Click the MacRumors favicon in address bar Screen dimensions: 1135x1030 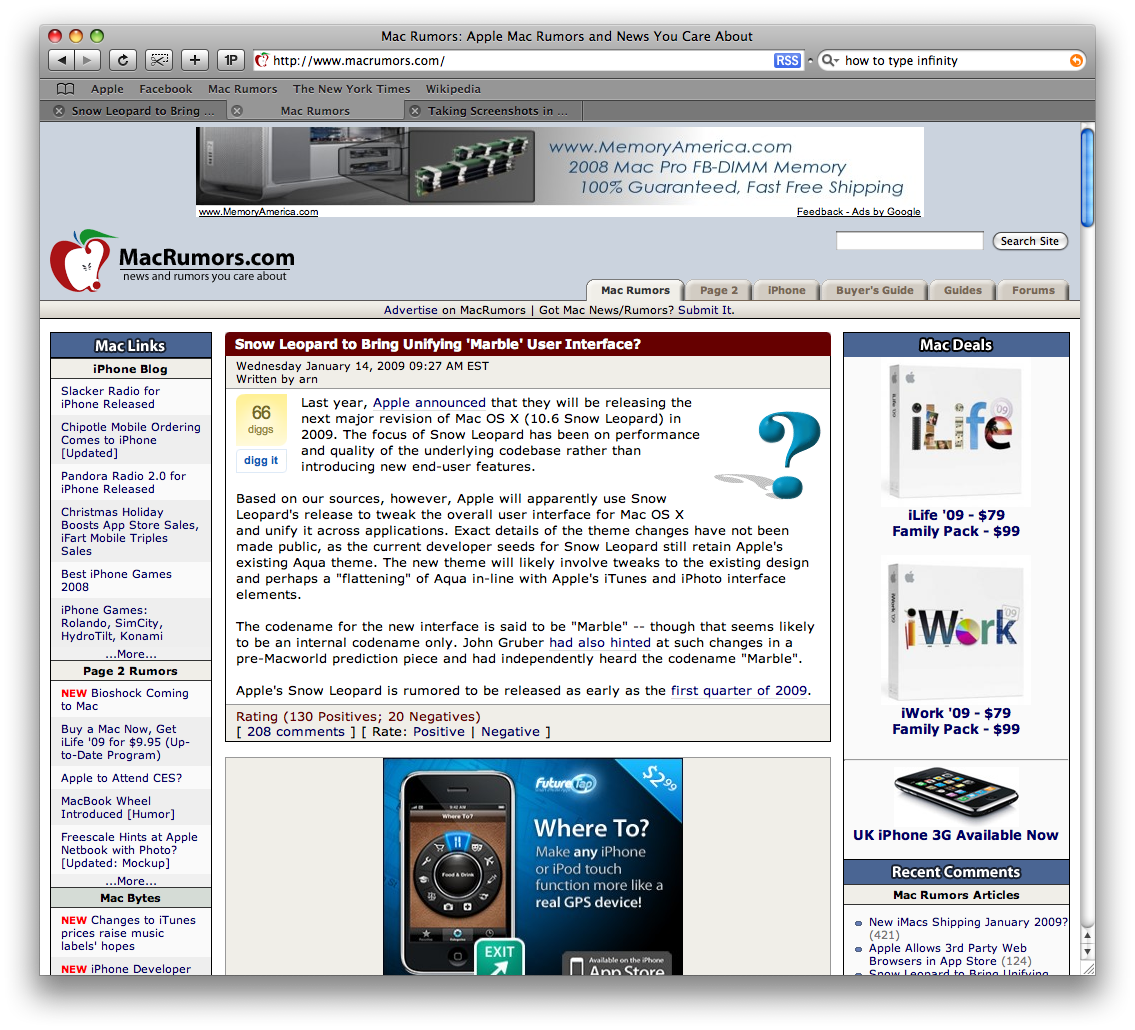point(262,61)
